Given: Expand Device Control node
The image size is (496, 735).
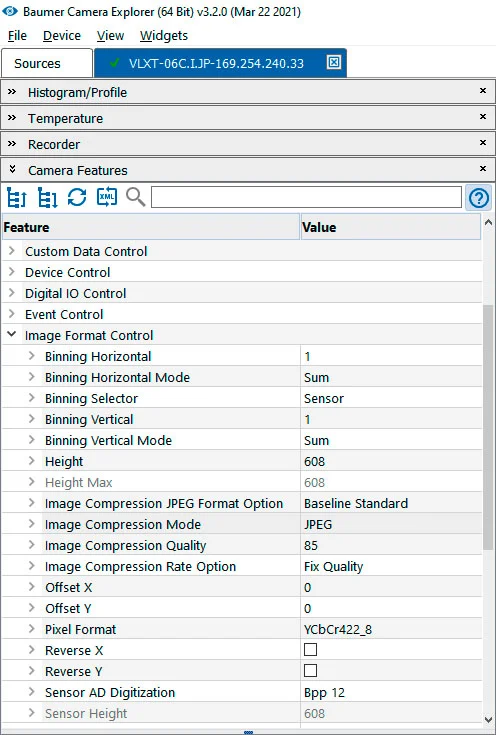Looking at the screenshot, I should click(12, 272).
